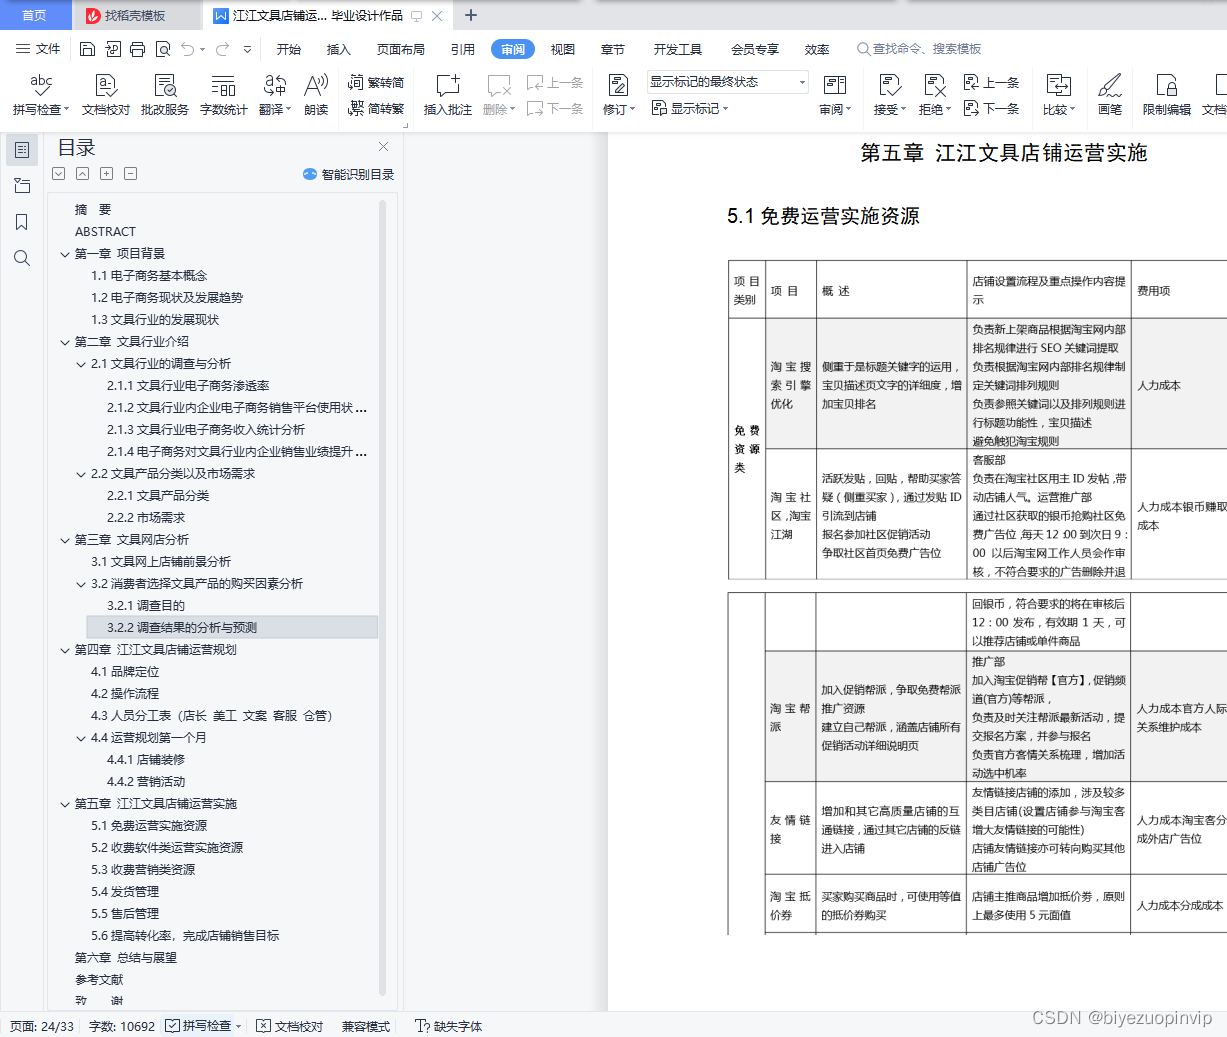Go to the 首页 home tab
Screen dimensions: 1227x1037
(x=34, y=15)
